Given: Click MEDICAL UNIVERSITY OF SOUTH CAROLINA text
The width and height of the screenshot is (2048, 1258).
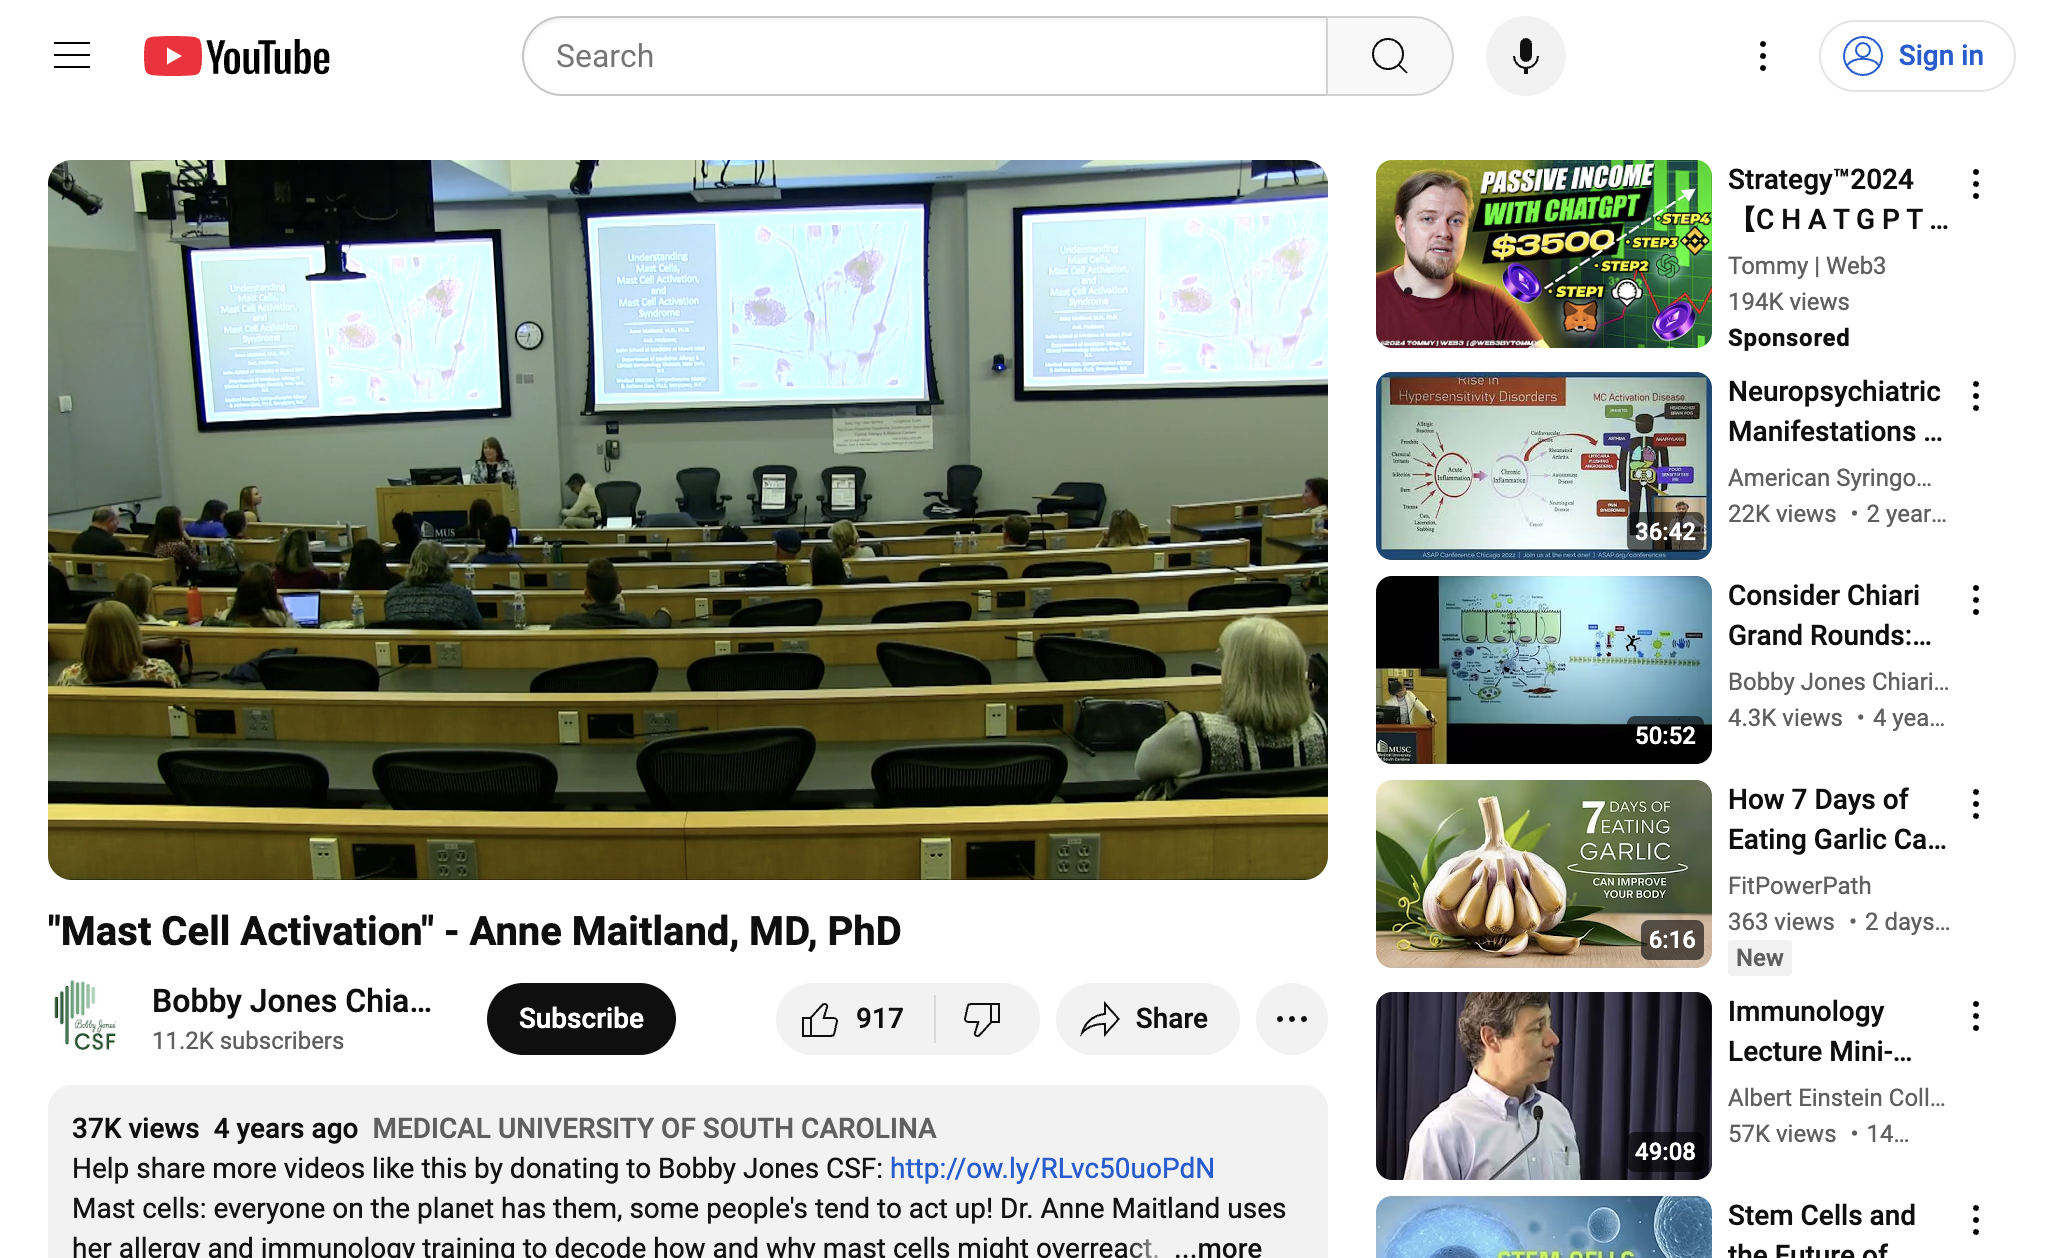Looking at the screenshot, I should [x=654, y=1128].
